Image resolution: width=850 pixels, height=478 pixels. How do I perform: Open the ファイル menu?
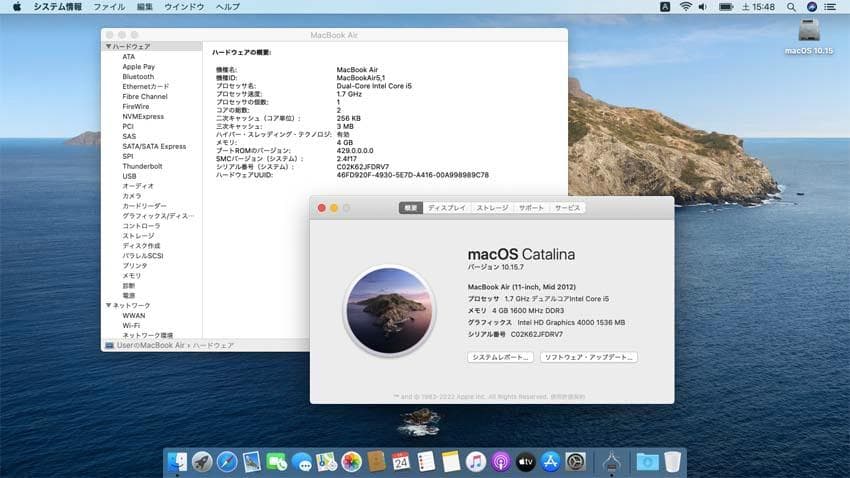coord(109,7)
